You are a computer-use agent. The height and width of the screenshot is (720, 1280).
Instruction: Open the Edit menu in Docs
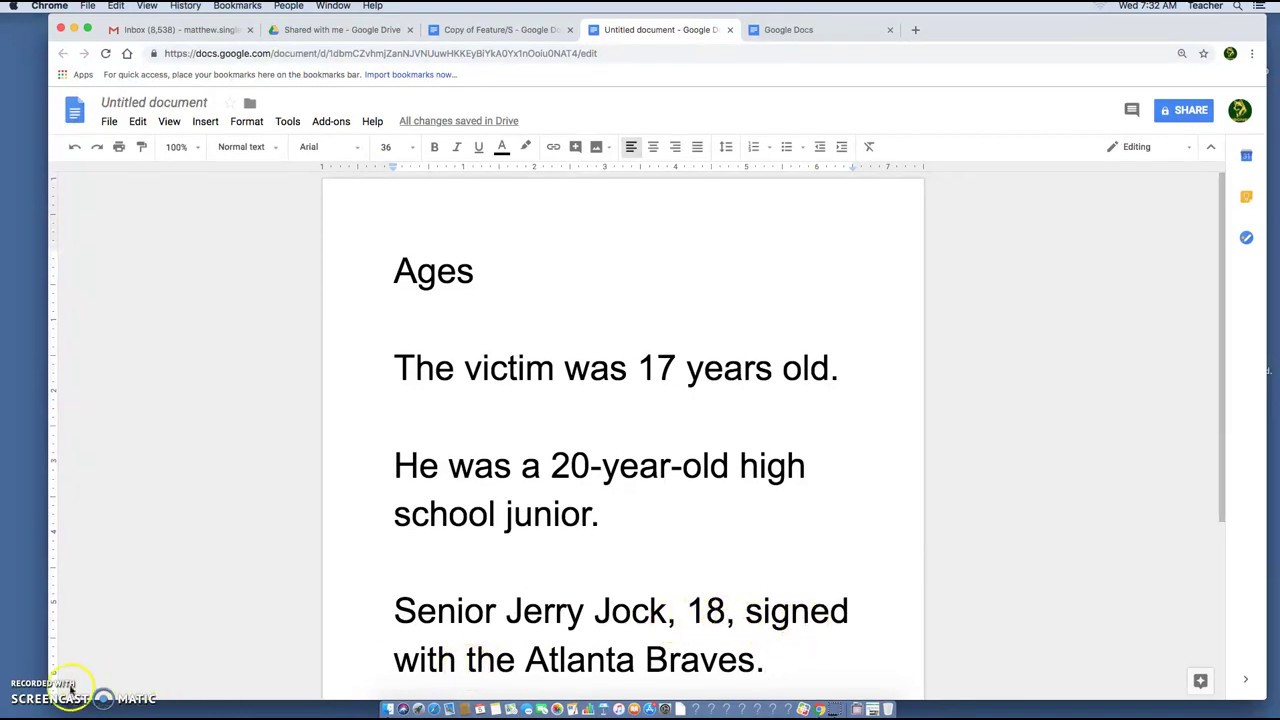coord(137,121)
